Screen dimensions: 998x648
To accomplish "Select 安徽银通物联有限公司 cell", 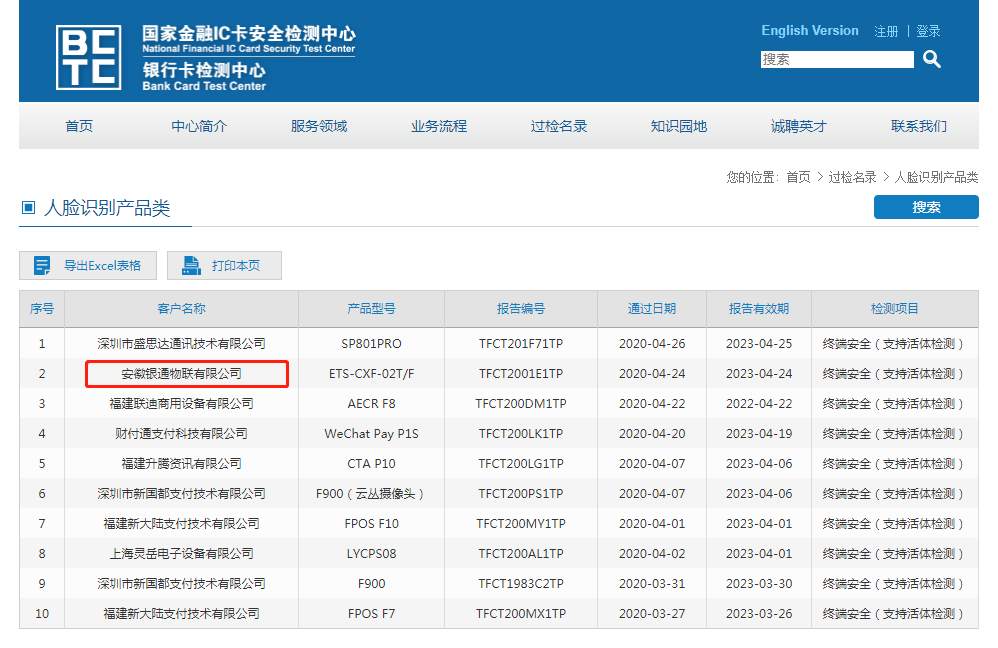I will pos(181,374).
